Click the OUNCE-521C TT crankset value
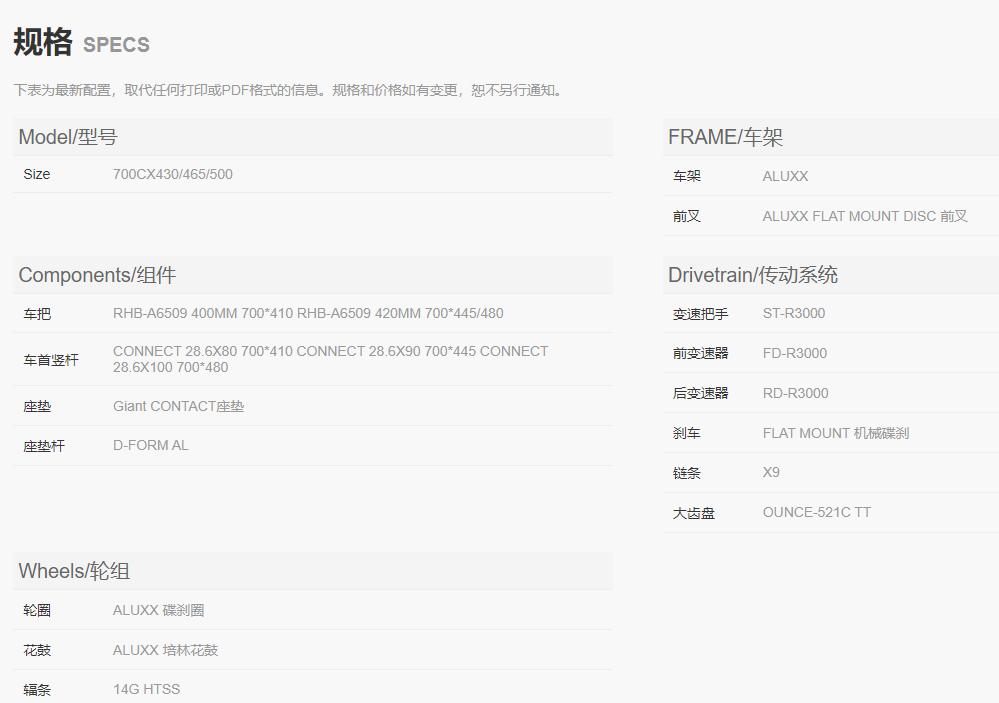This screenshot has width=999, height=703. pyautogui.click(x=816, y=512)
